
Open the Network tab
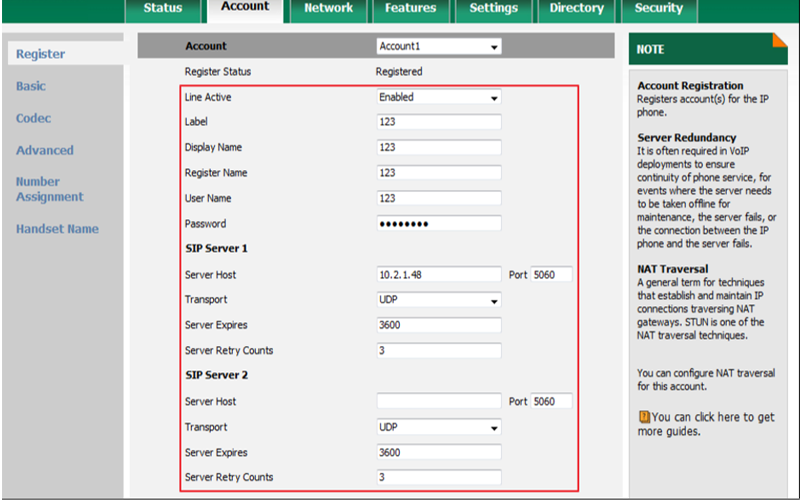tap(328, 9)
